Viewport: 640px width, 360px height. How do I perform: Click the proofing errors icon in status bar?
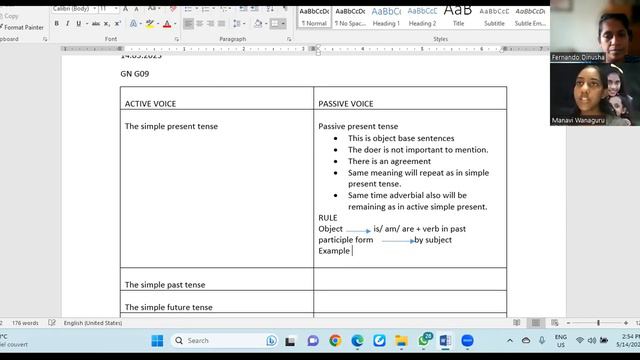(52, 323)
